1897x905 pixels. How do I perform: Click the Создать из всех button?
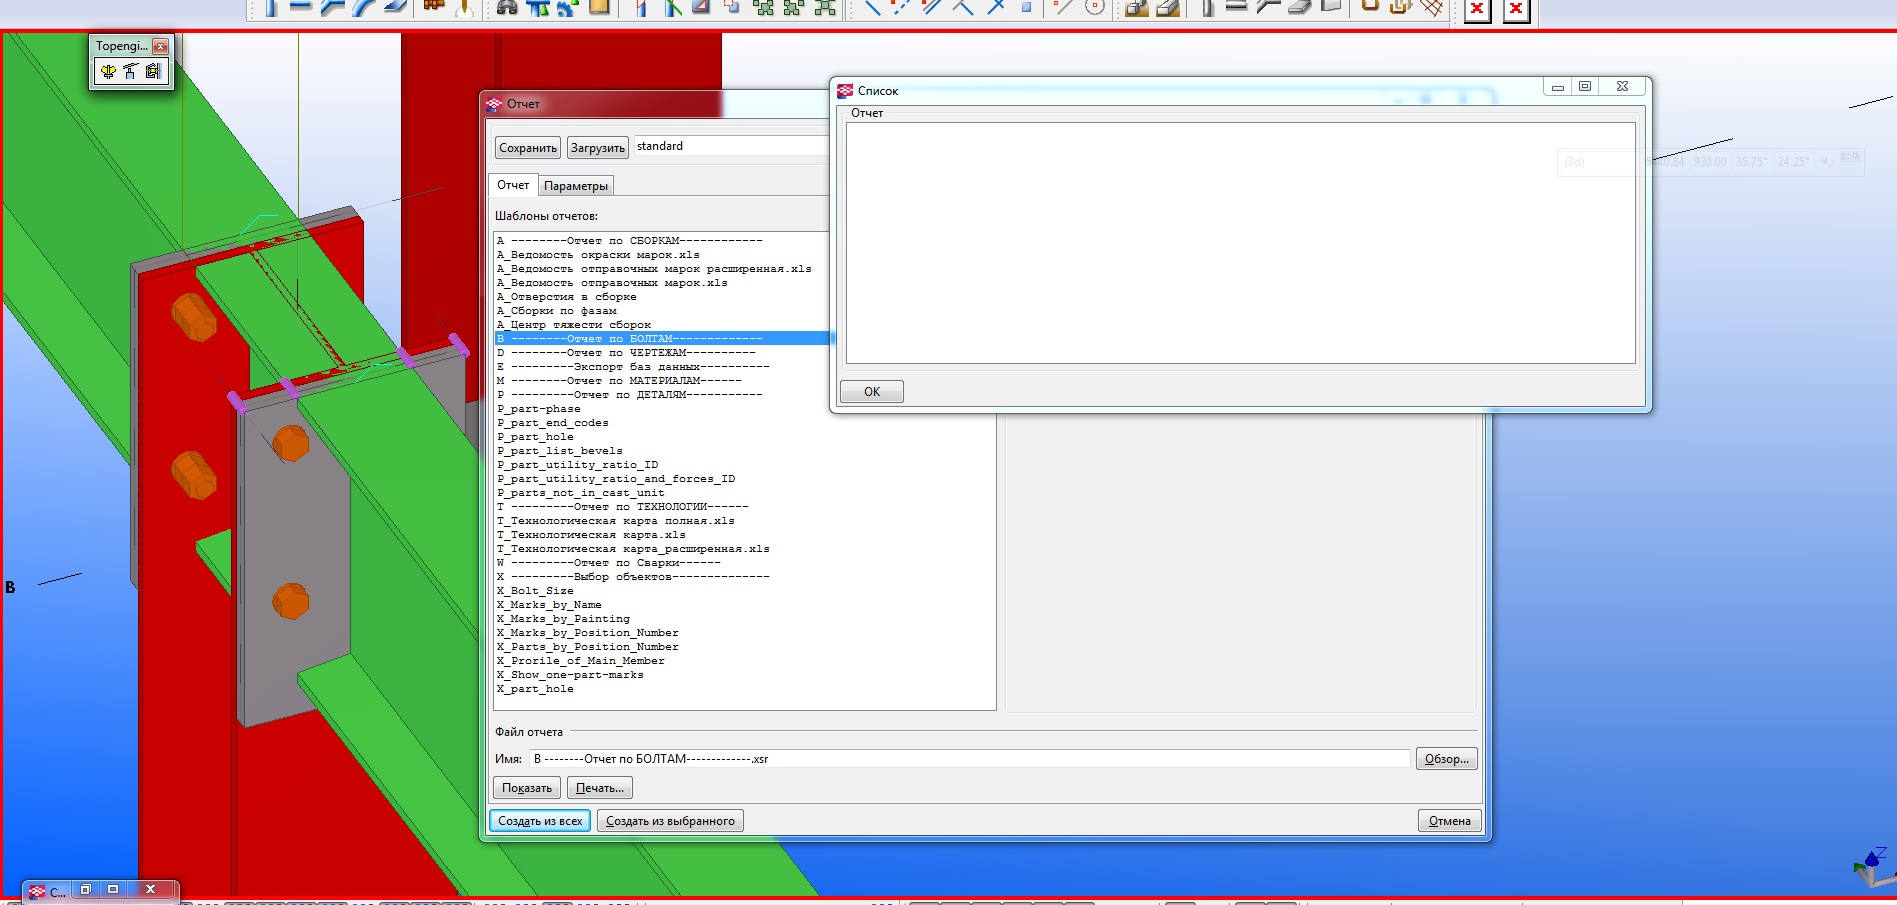pos(540,821)
